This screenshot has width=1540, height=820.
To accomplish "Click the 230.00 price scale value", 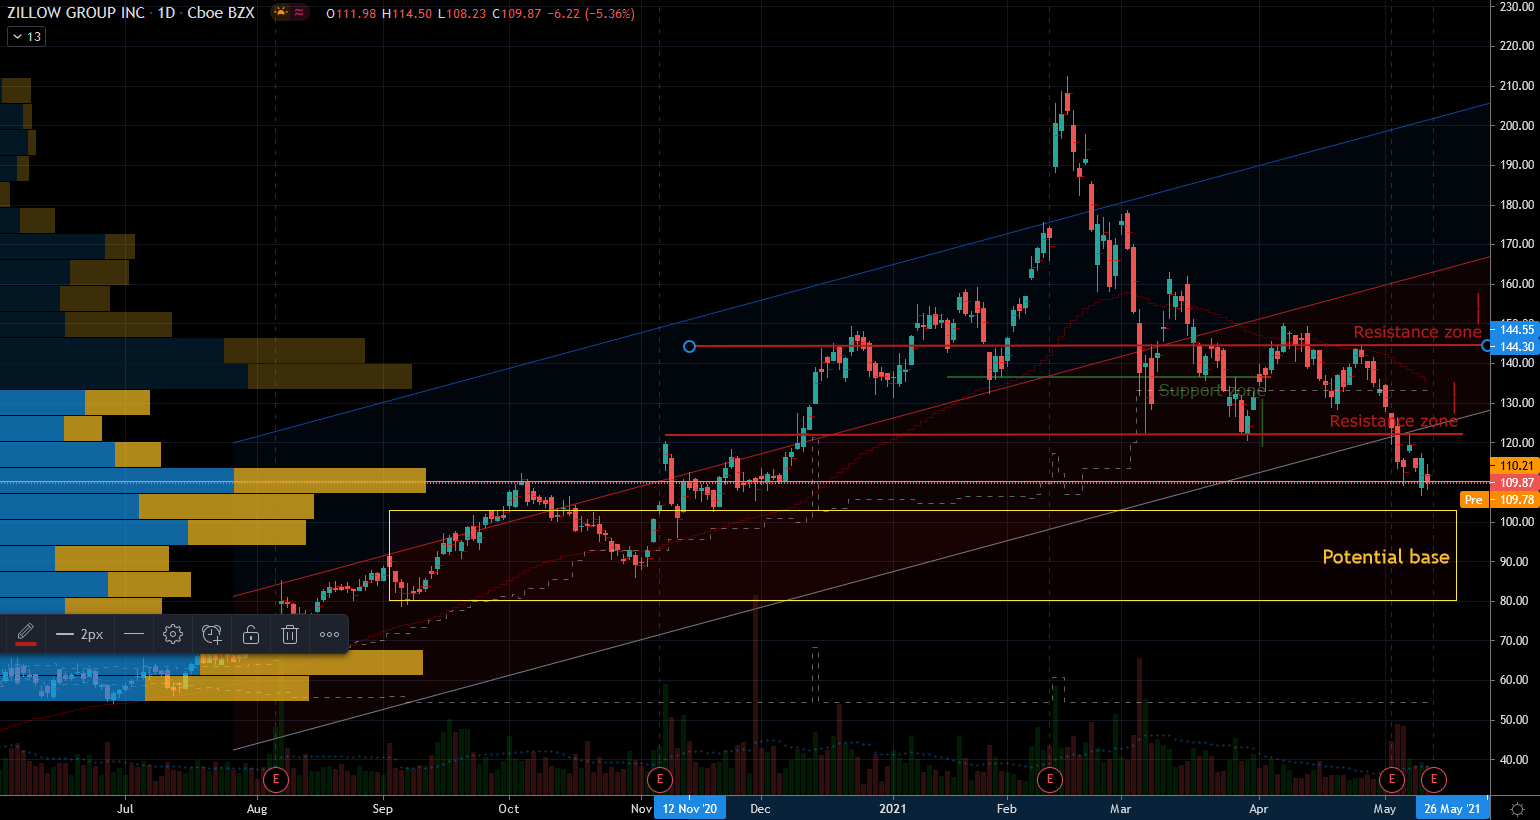I will (1517, 6).
